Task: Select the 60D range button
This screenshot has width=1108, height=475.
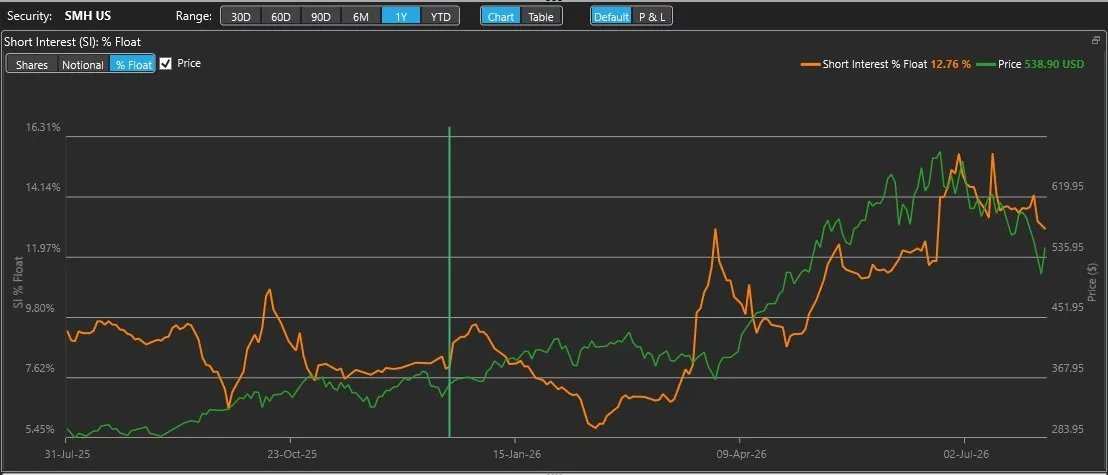Action: (281, 16)
